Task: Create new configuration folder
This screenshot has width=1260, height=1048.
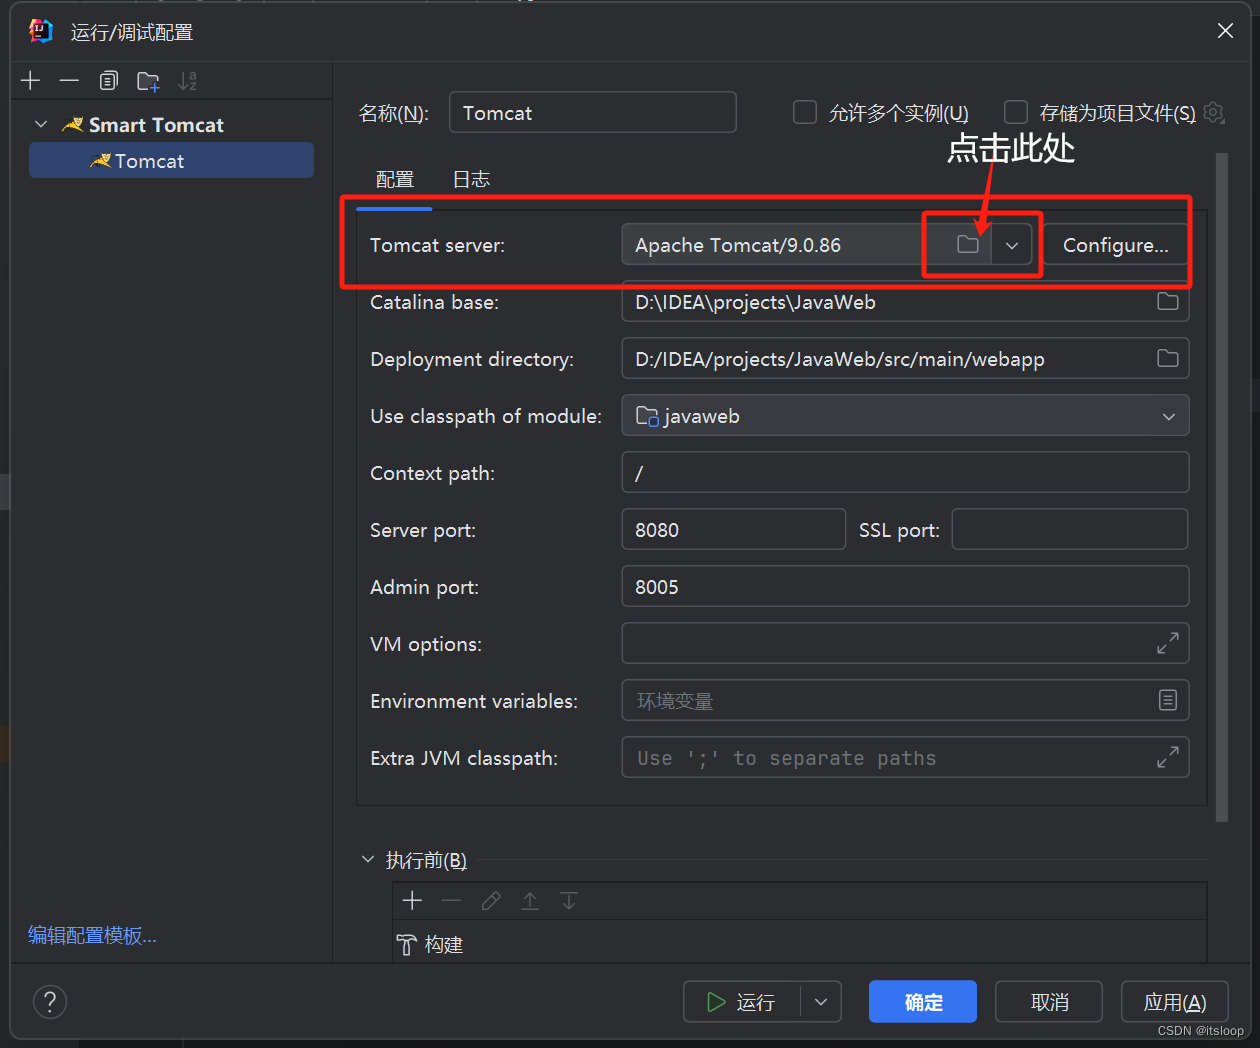Action: click(148, 81)
